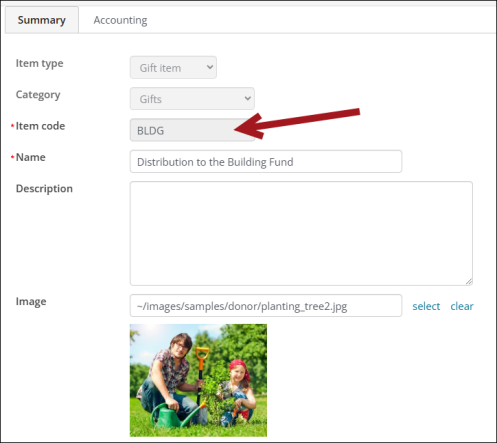This screenshot has width=497, height=443.
Task: Click the Image path input field
Action: click(x=266, y=306)
